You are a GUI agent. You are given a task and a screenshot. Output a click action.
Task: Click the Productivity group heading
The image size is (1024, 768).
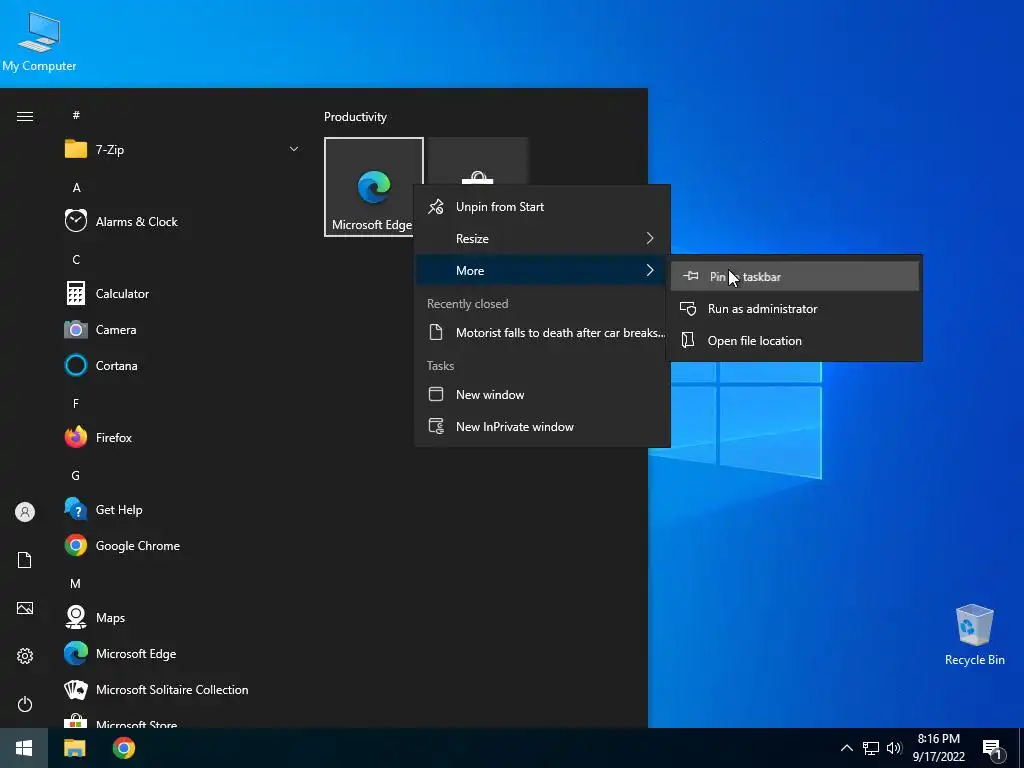click(x=355, y=117)
